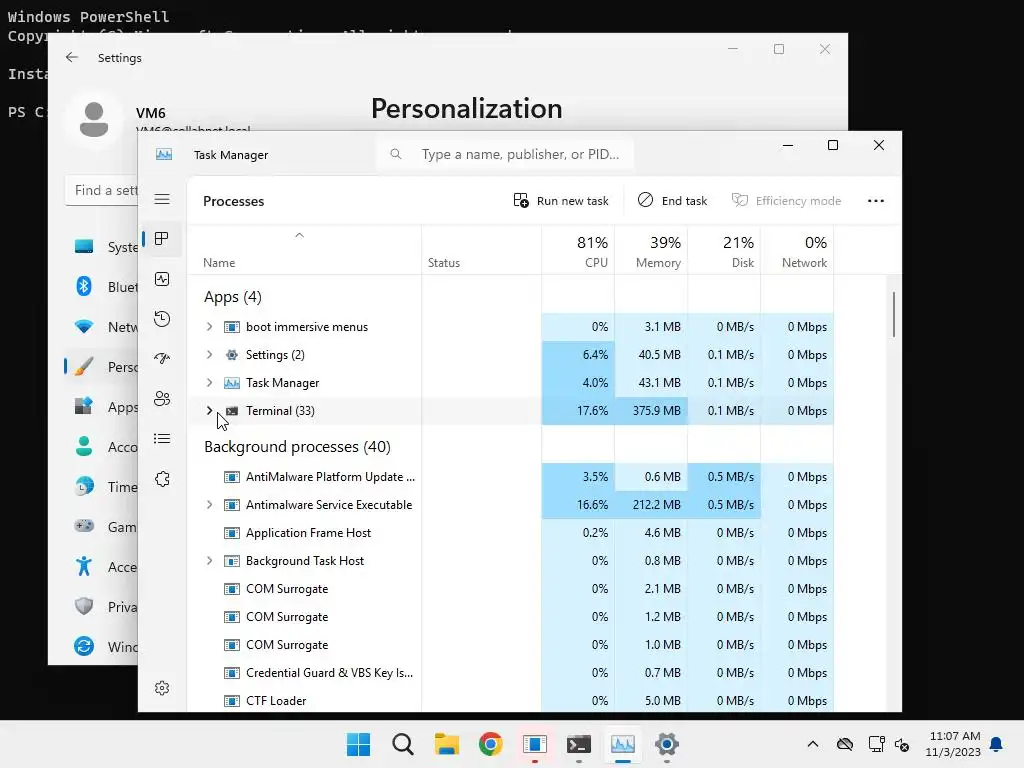Select AntiMalware Platform Update process row
The image size is (1024, 768).
(x=511, y=477)
